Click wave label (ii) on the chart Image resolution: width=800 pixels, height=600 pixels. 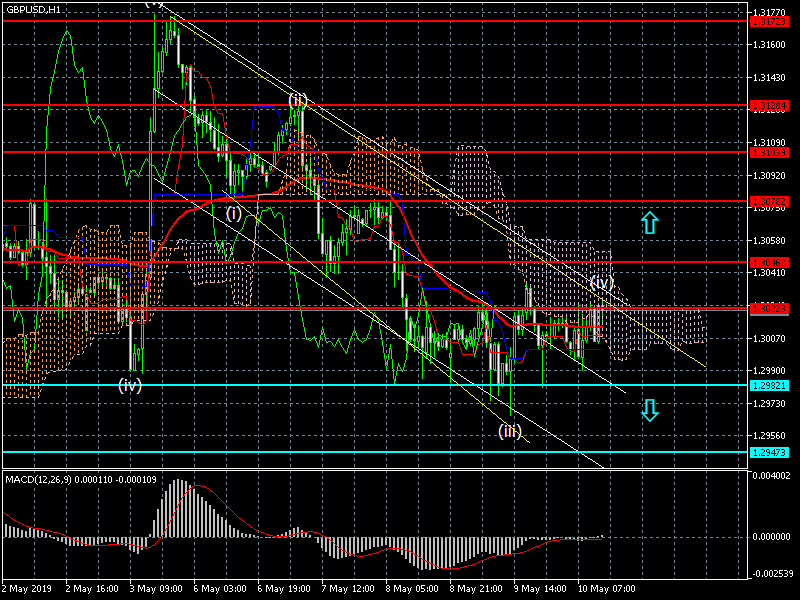(297, 101)
